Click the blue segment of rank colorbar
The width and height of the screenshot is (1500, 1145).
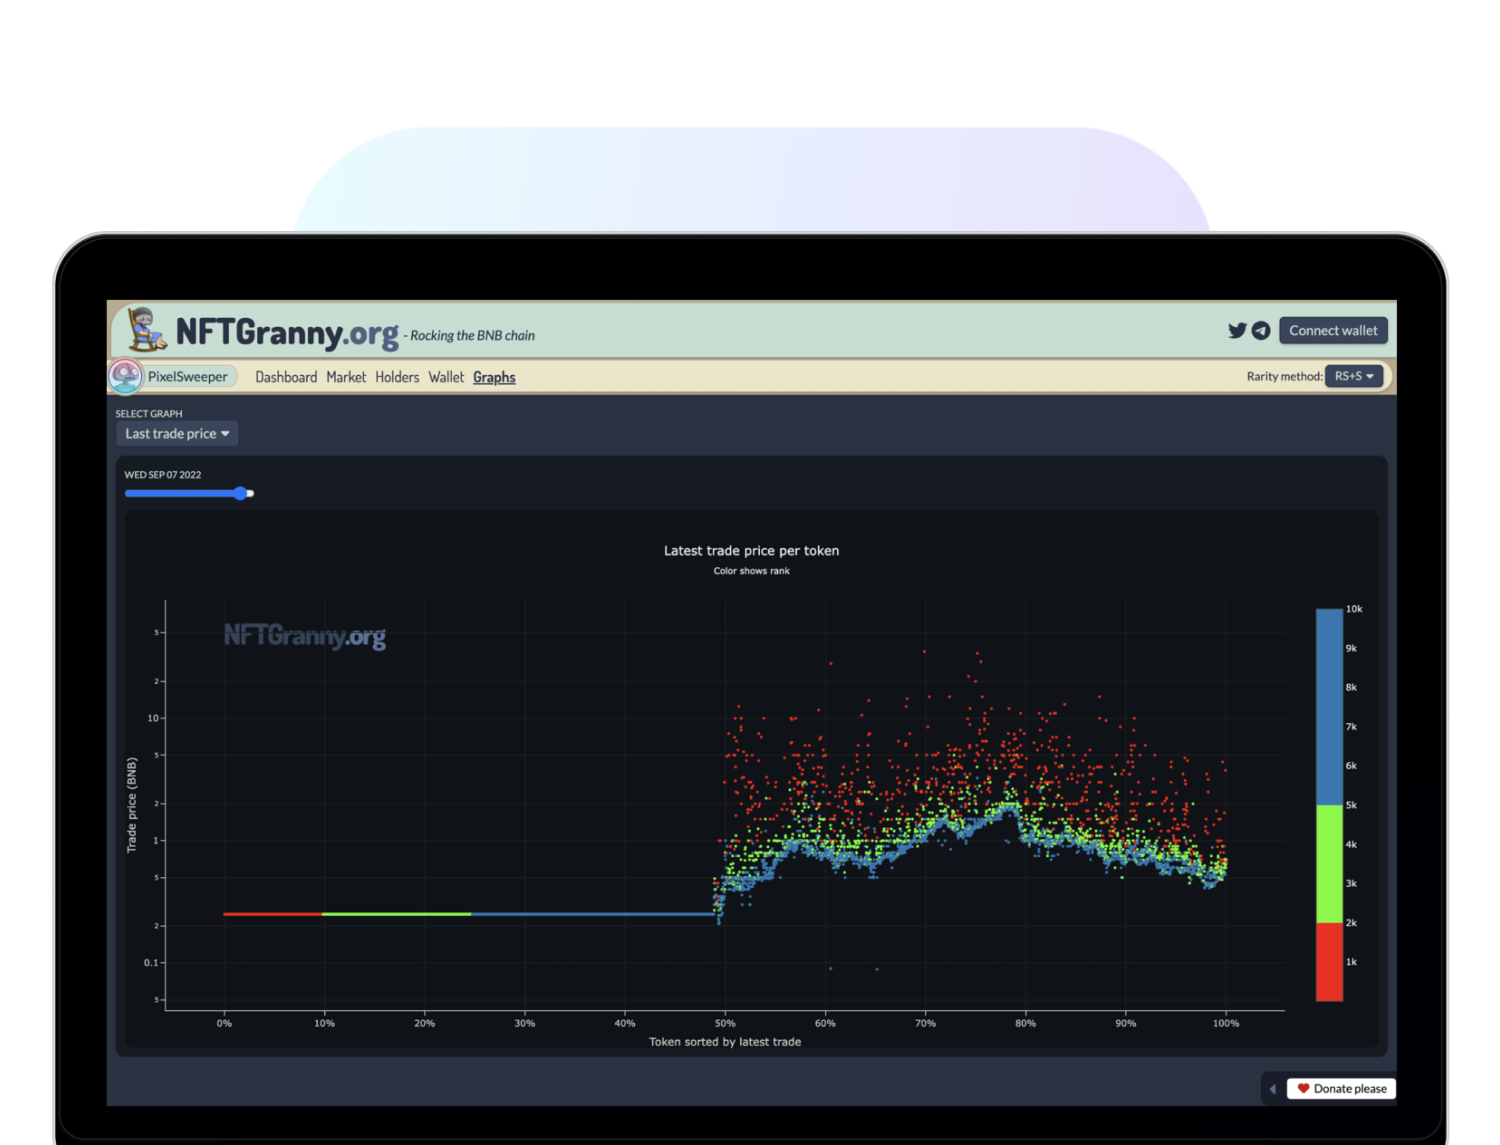coord(1329,706)
